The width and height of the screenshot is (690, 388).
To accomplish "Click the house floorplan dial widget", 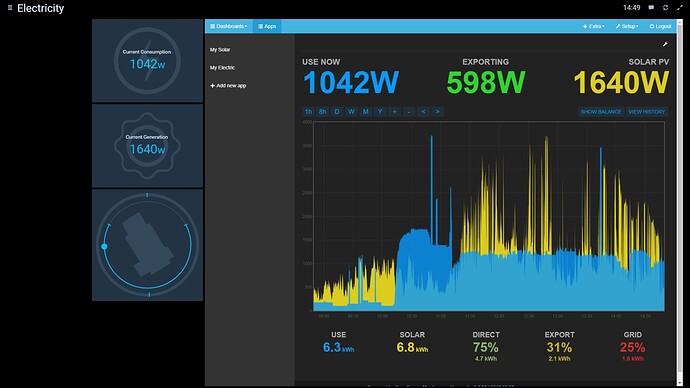I will click(147, 245).
